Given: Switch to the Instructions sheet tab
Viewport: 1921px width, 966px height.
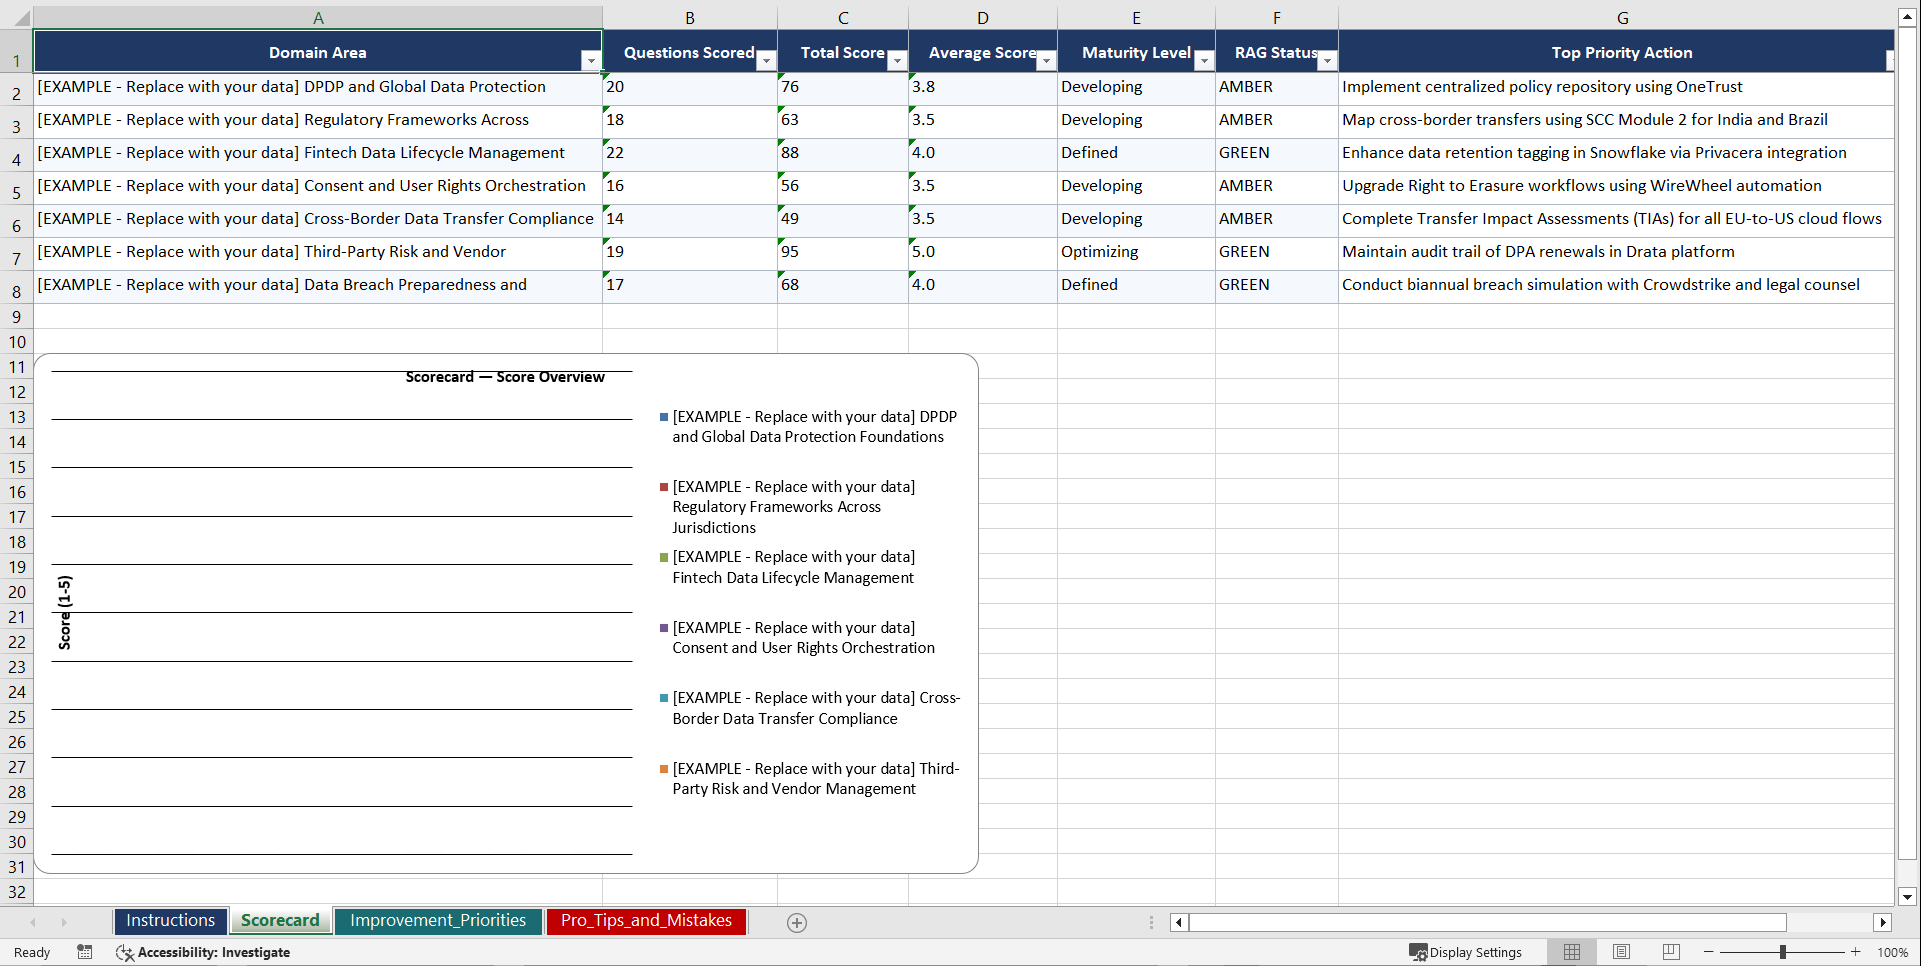Looking at the screenshot, I should coord(170,920).
